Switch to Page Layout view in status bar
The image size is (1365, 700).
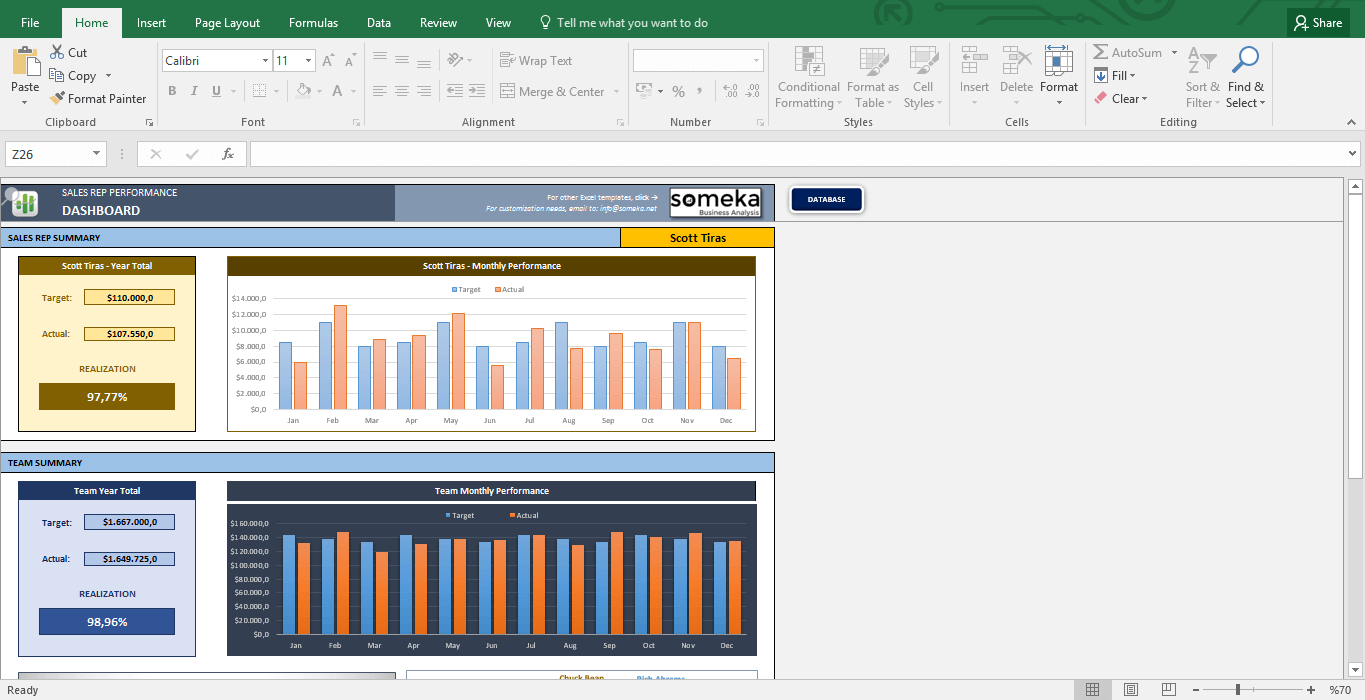(x=1131, y=690)
